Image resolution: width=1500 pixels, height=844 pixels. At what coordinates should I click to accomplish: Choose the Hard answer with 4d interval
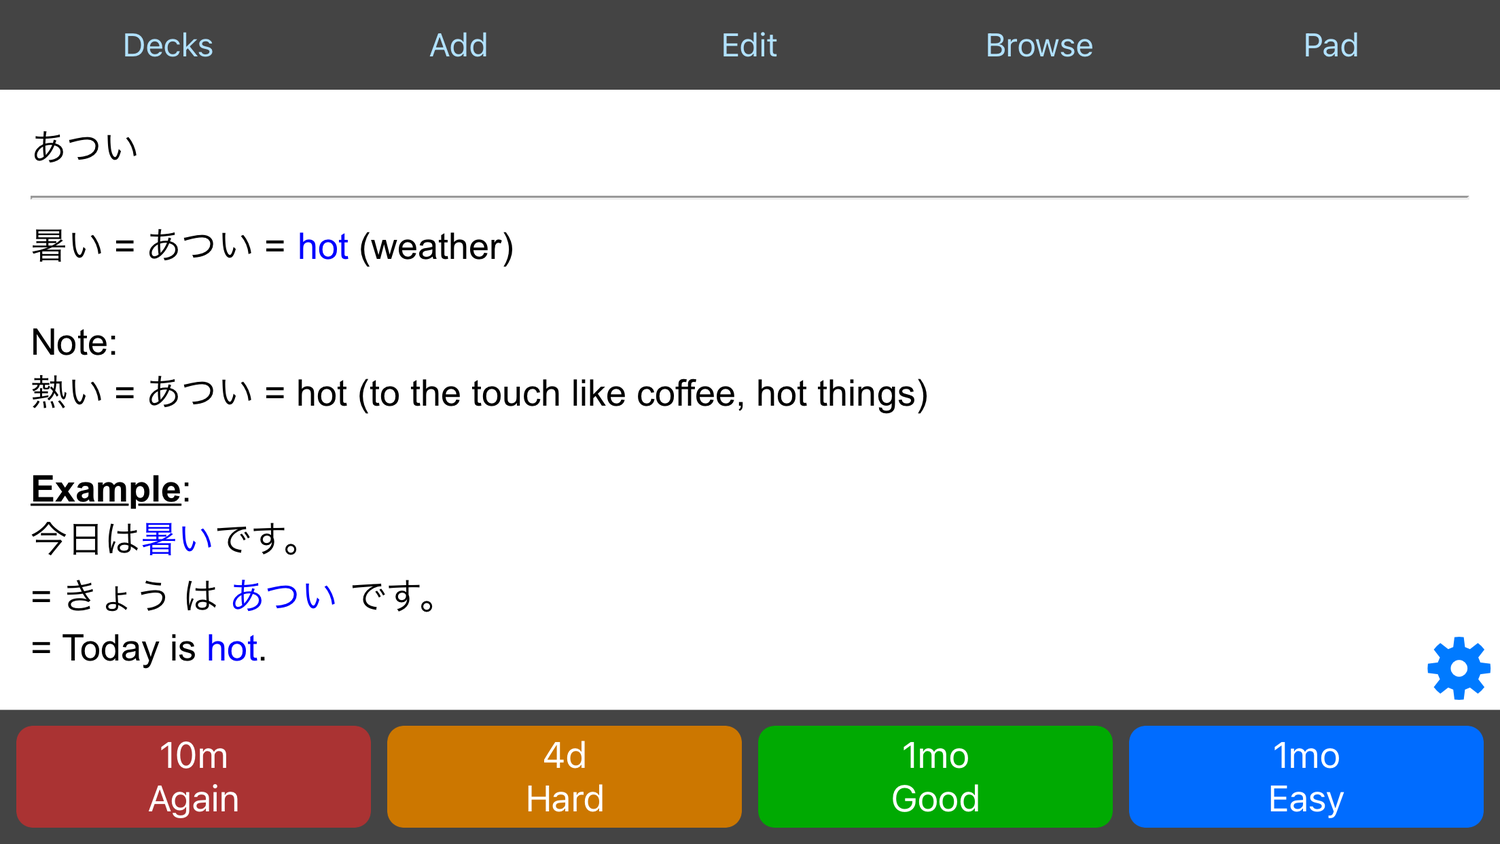pyautogui.click(x=563, y=776)
